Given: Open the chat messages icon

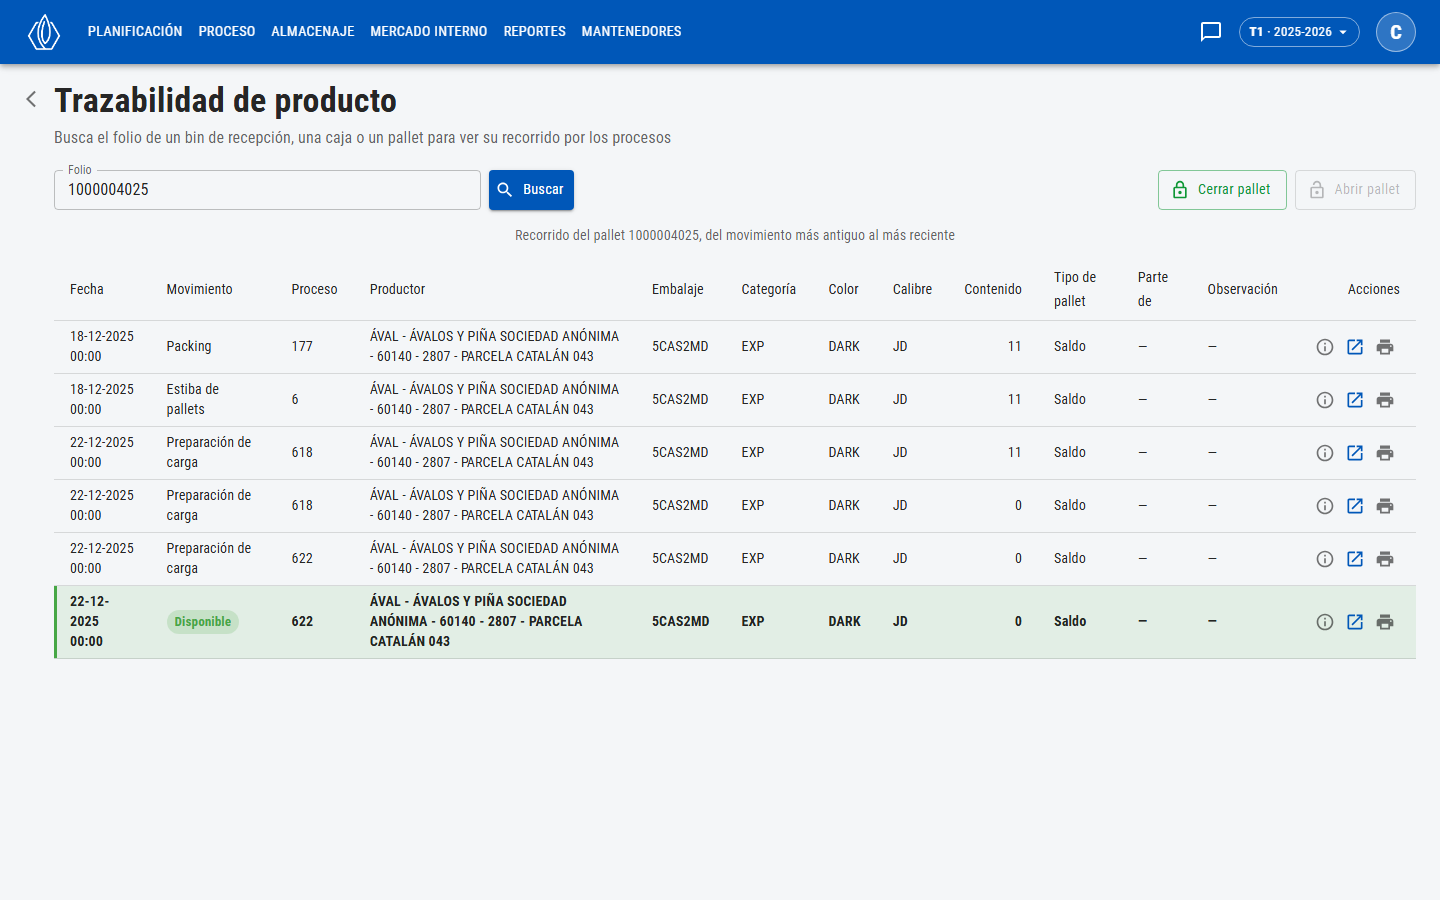Looking at the screenshot, I should coord(1210,32).
